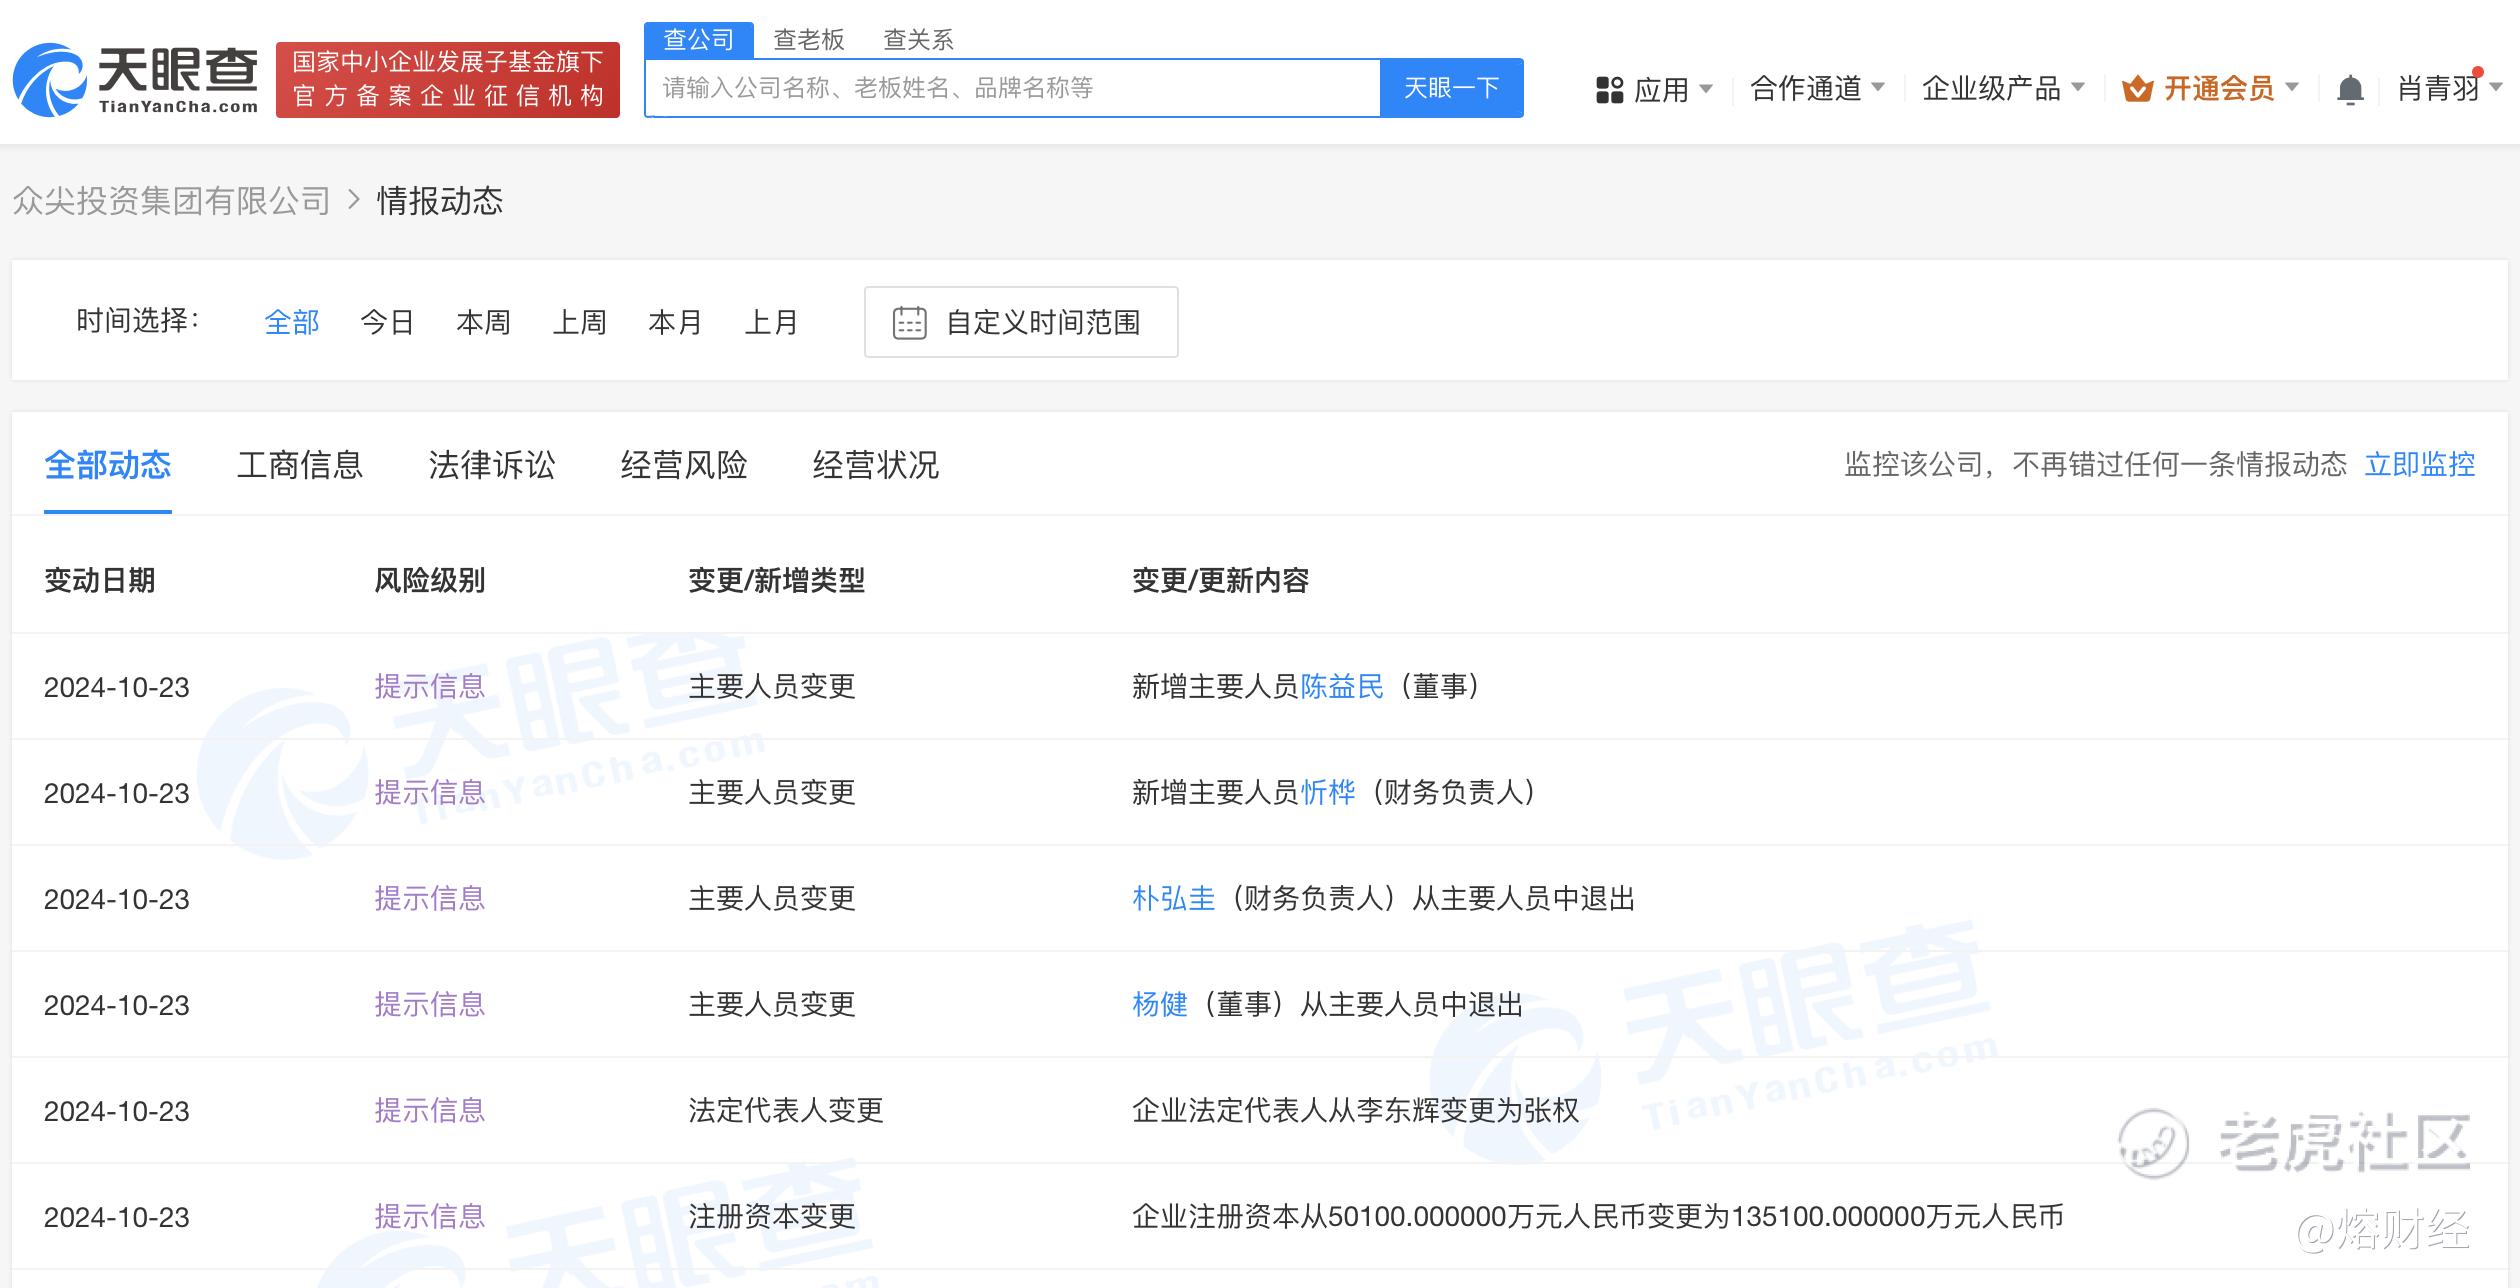Click the 注册资本变更 type cell
The height and width of the screenshot is (1288, 2520).
tap(772, 1216)
